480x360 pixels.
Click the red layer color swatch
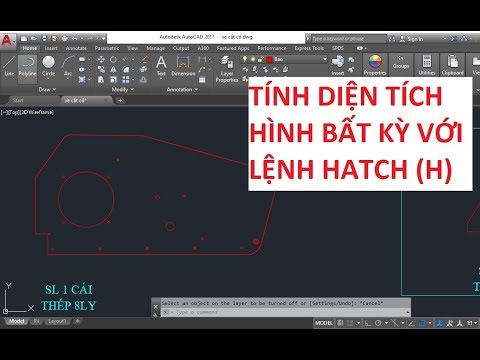pos(269,59)
